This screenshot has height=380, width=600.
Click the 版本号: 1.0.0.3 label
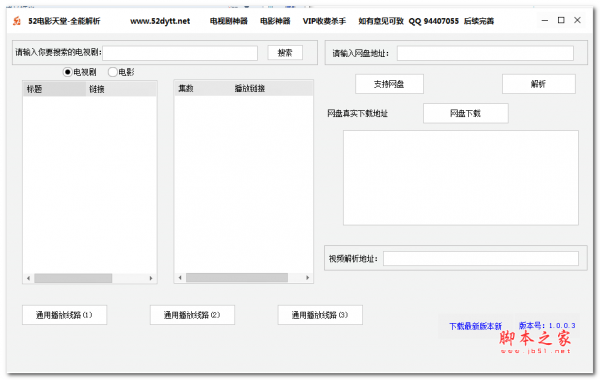click(x=547, y=326)
